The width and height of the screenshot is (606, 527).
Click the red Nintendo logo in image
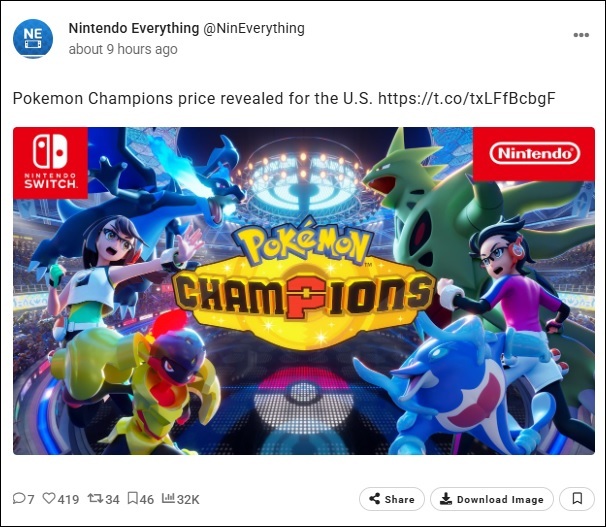[x=535, y=154]
